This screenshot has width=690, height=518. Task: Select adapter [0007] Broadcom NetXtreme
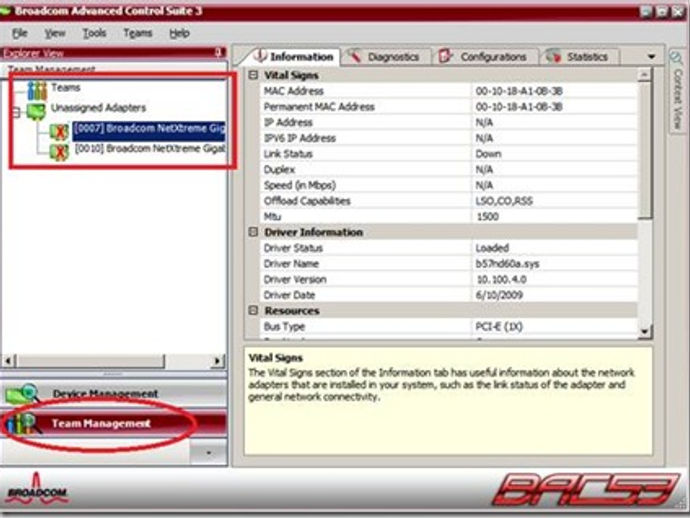click(x=149, y=129)
